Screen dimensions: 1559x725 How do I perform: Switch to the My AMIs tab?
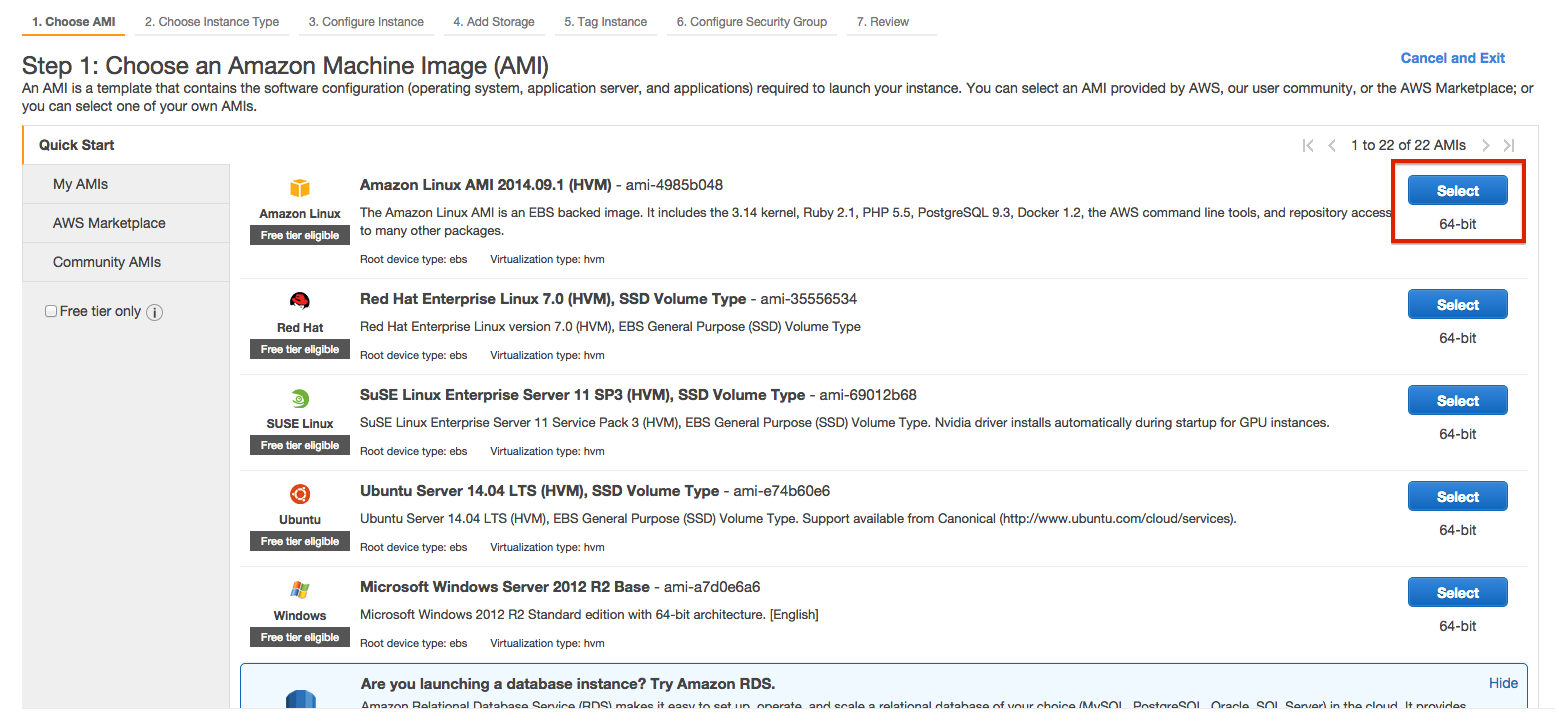[x=126, y=184]
